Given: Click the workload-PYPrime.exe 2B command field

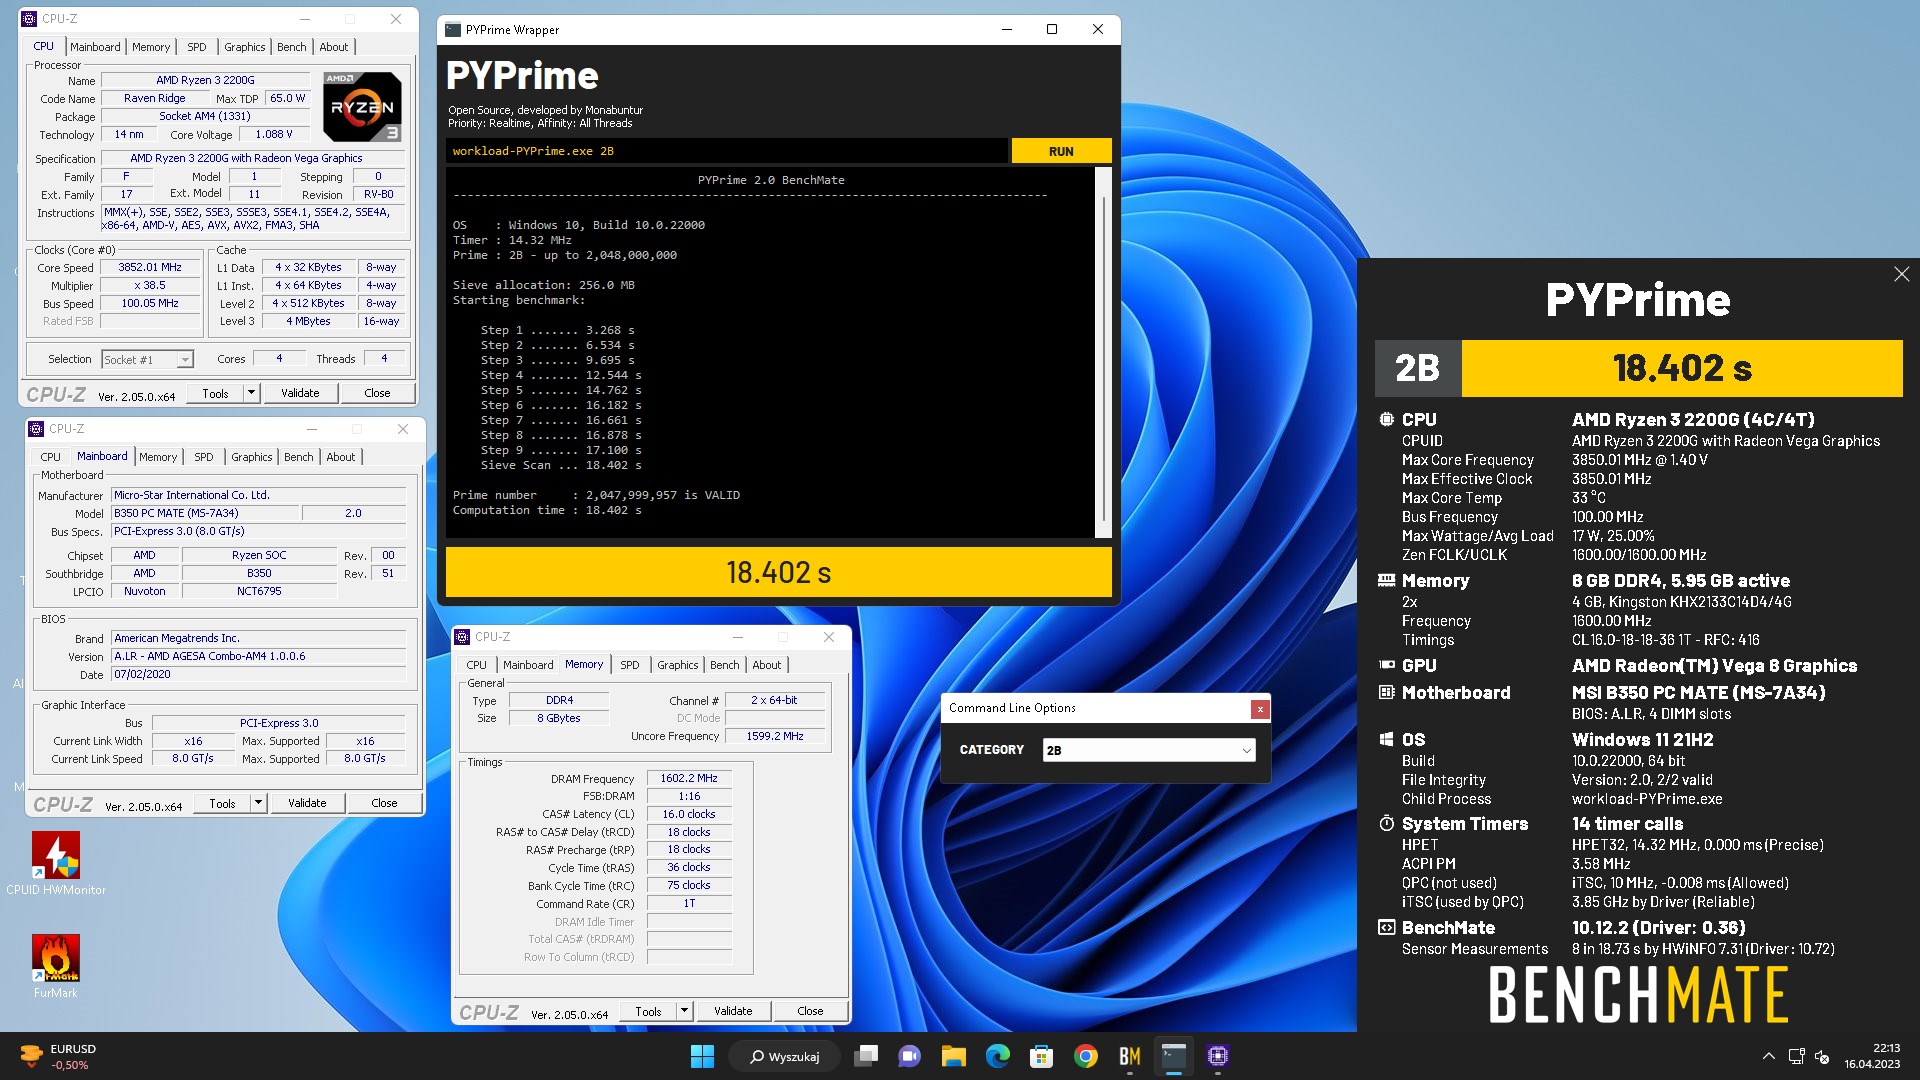Looking at the screenshot, I should coord(726,151).
